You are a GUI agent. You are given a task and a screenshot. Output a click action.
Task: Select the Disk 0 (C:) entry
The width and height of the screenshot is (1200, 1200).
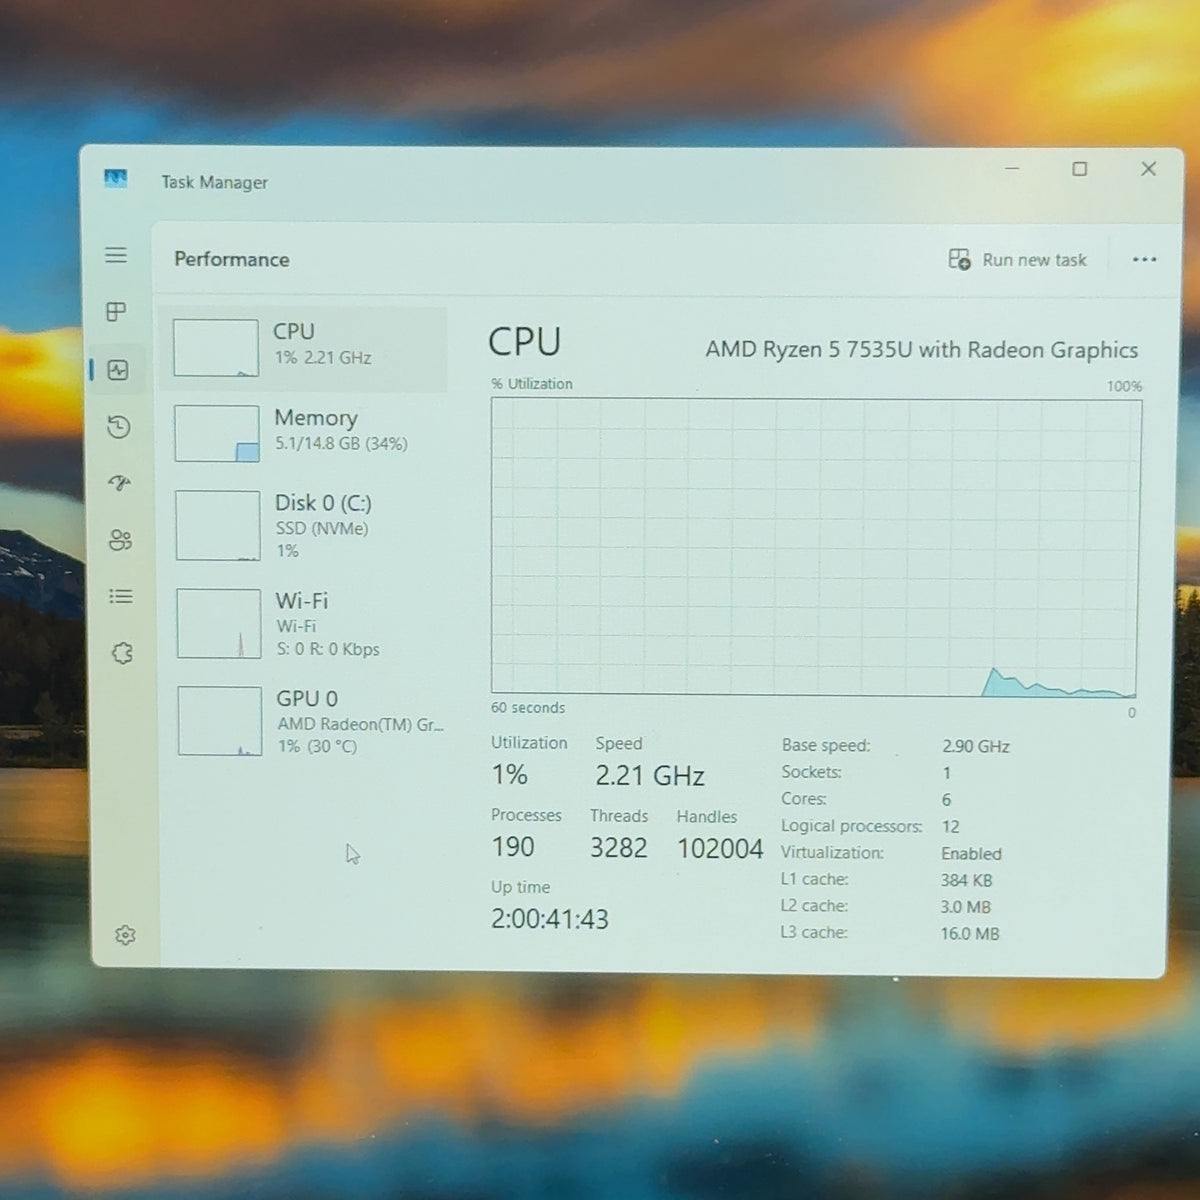303,526
